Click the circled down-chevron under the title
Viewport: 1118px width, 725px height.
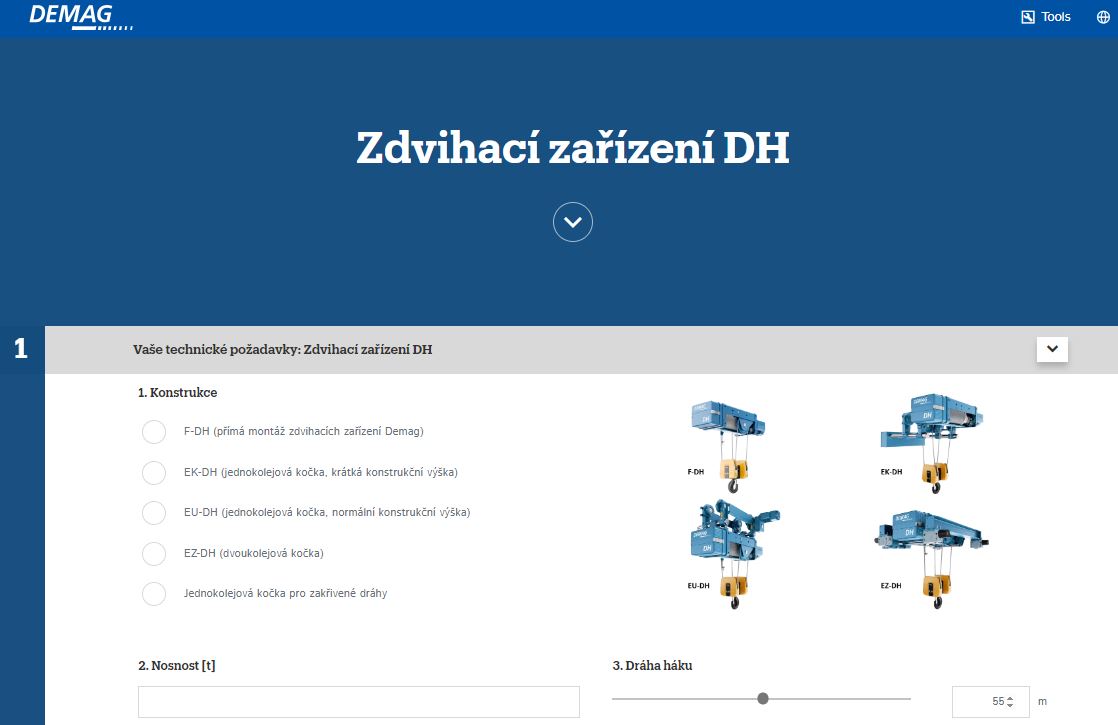point(573,222)
